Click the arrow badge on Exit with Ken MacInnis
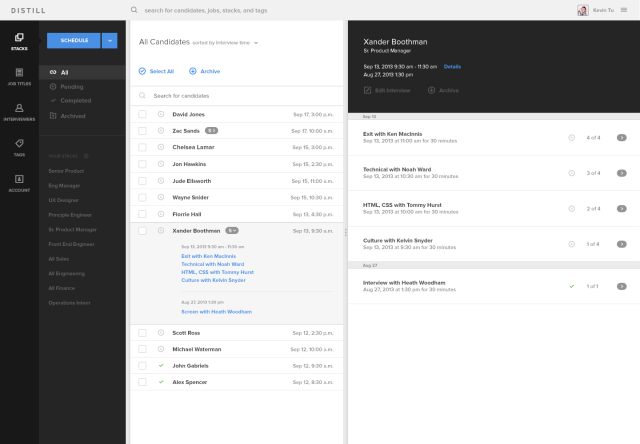640x444 pixels. coord(622,138)
